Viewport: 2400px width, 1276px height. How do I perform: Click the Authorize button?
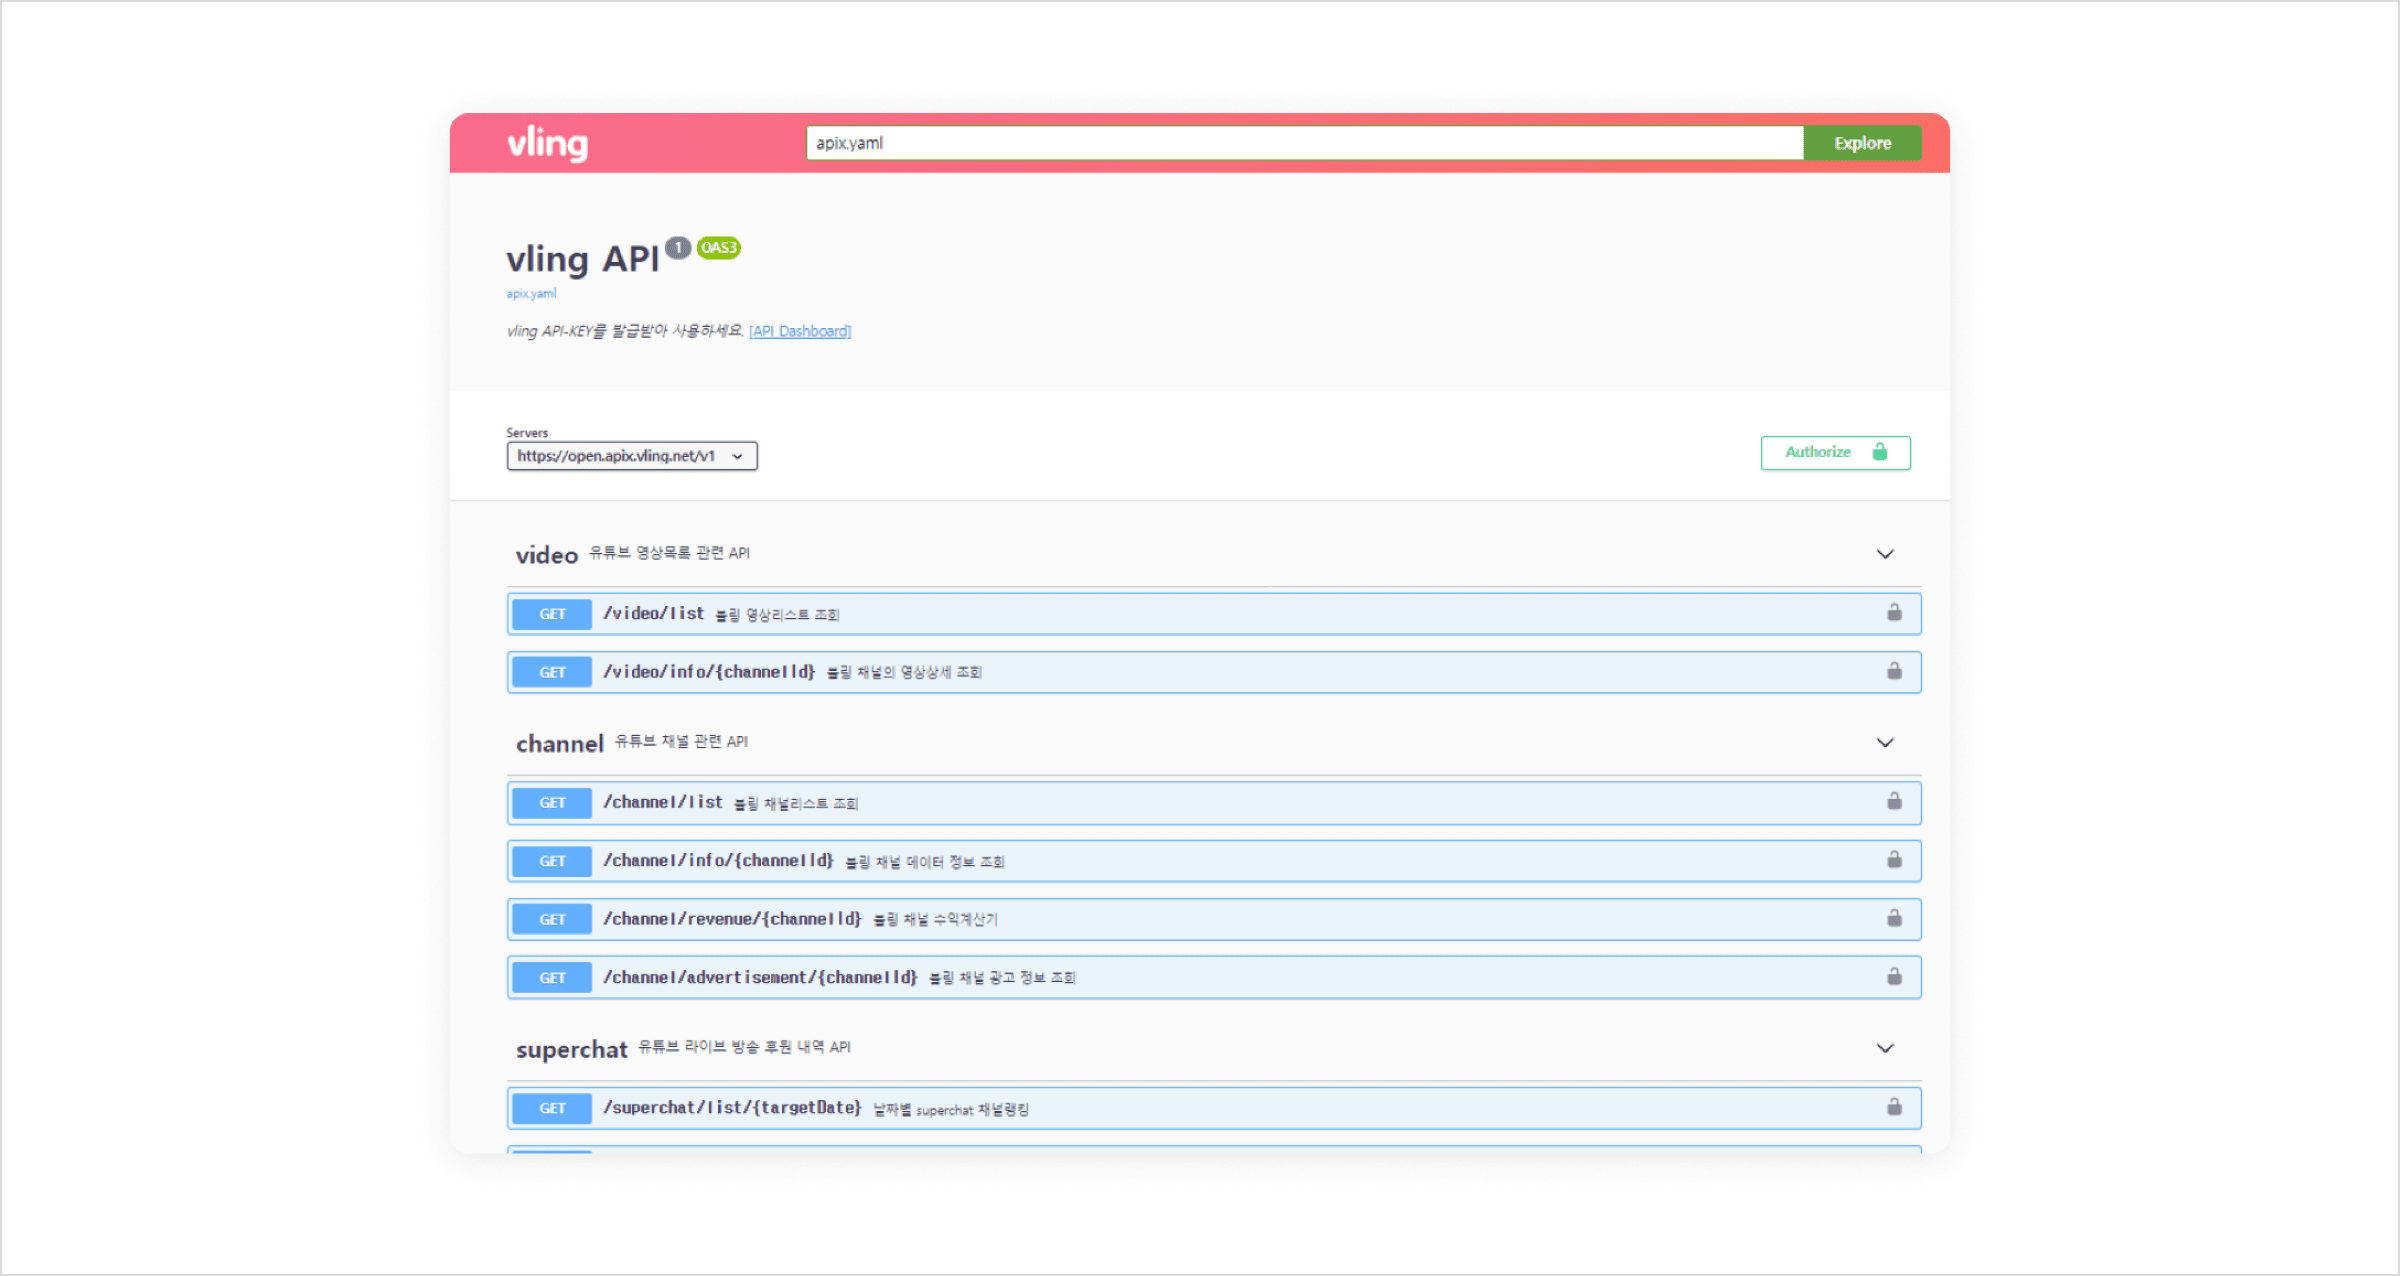pos(1835,452)
